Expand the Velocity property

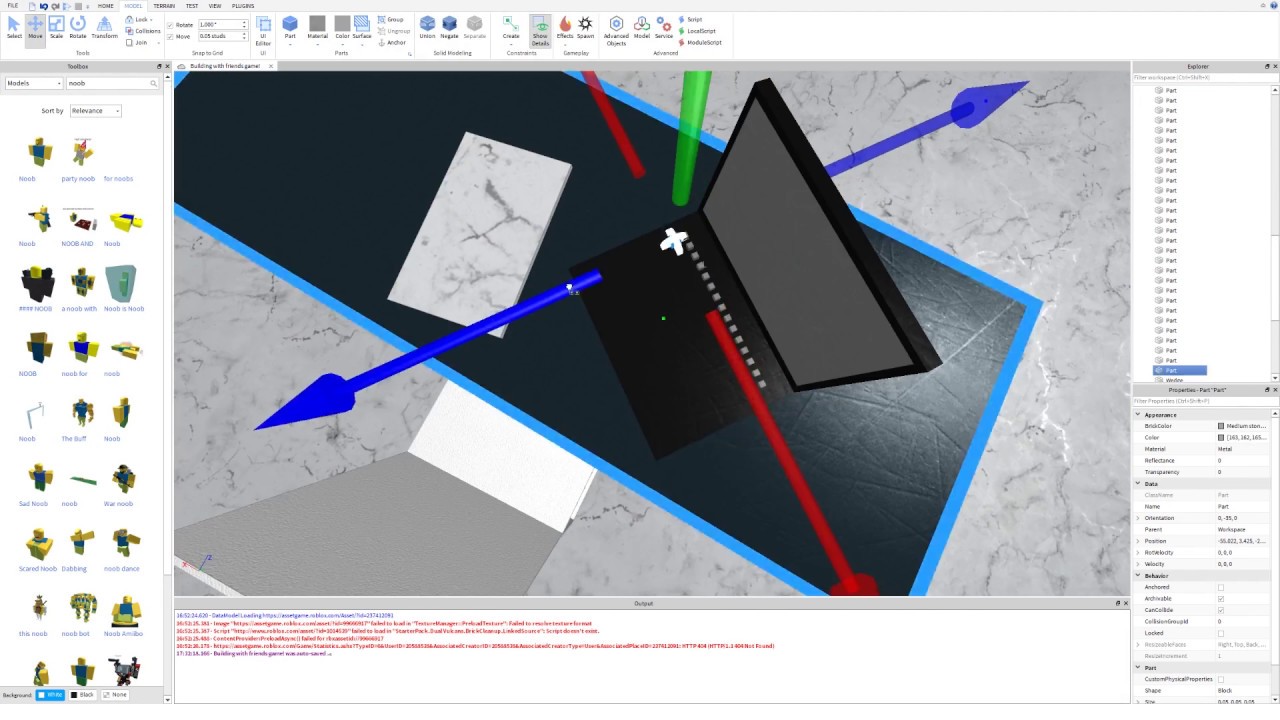(1138, 564)
